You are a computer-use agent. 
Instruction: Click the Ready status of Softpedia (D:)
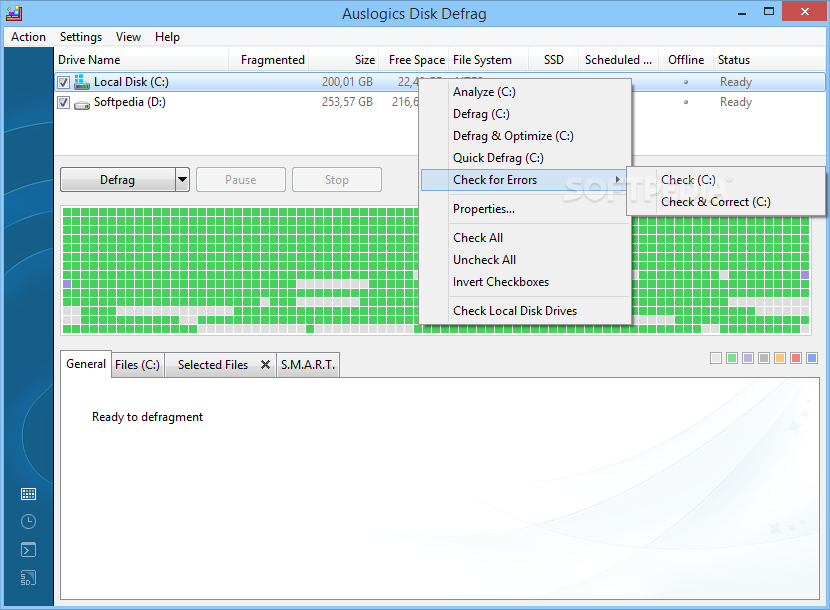click(x=736, y=102)
